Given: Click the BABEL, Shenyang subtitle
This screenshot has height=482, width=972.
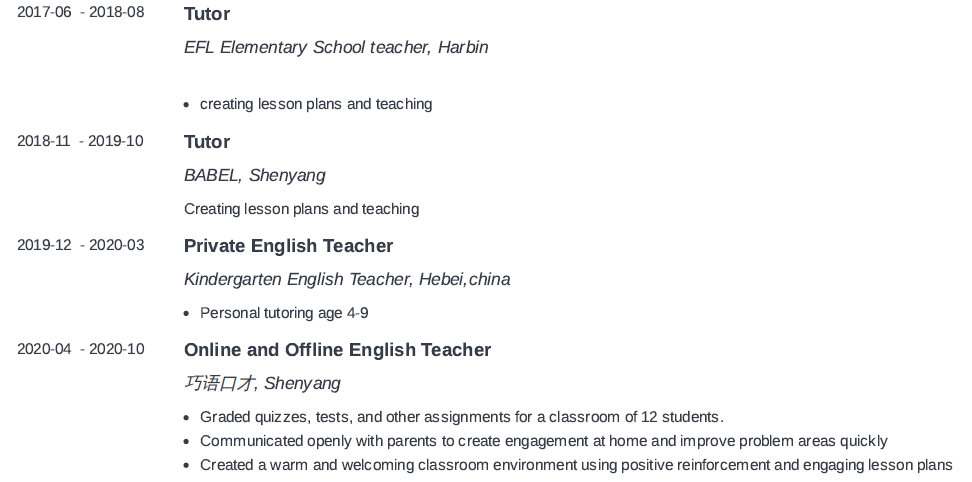Looking at the screenshot, I should pos(255,175).
